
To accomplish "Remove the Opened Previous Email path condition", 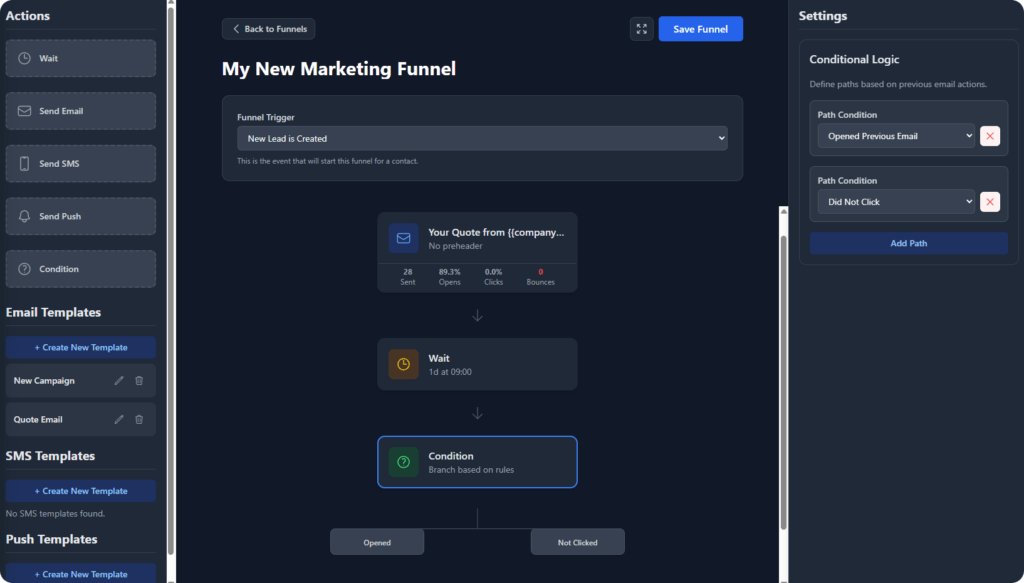I will (990, 136).
